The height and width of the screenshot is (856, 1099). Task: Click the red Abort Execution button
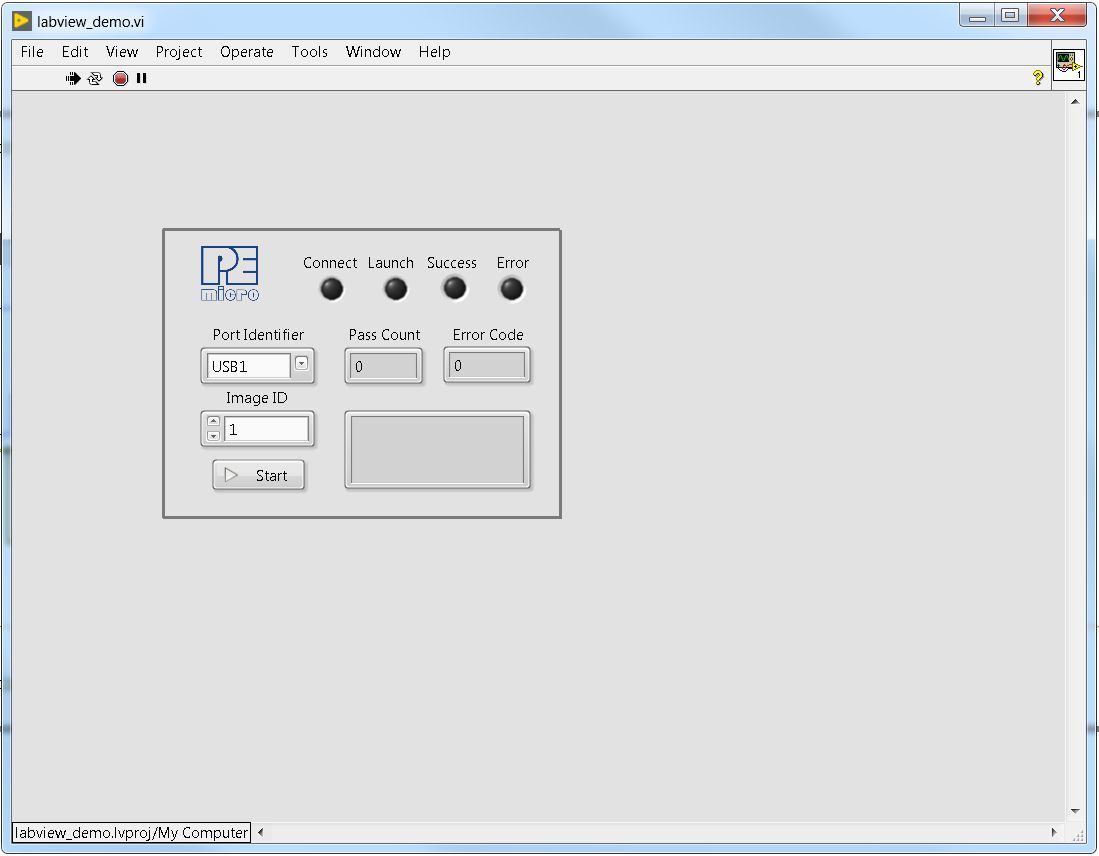click(121, 79)
